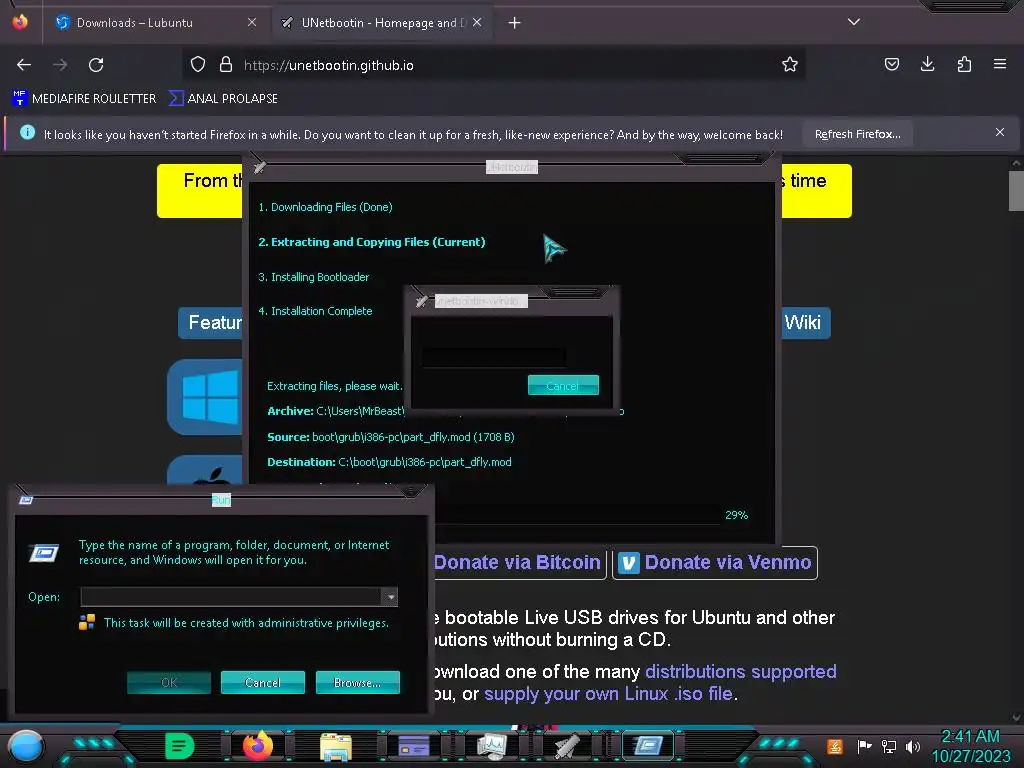Click the UNetbootin extraction progress bar
Screen dimensions: 1024x768
tap(579, 517)
